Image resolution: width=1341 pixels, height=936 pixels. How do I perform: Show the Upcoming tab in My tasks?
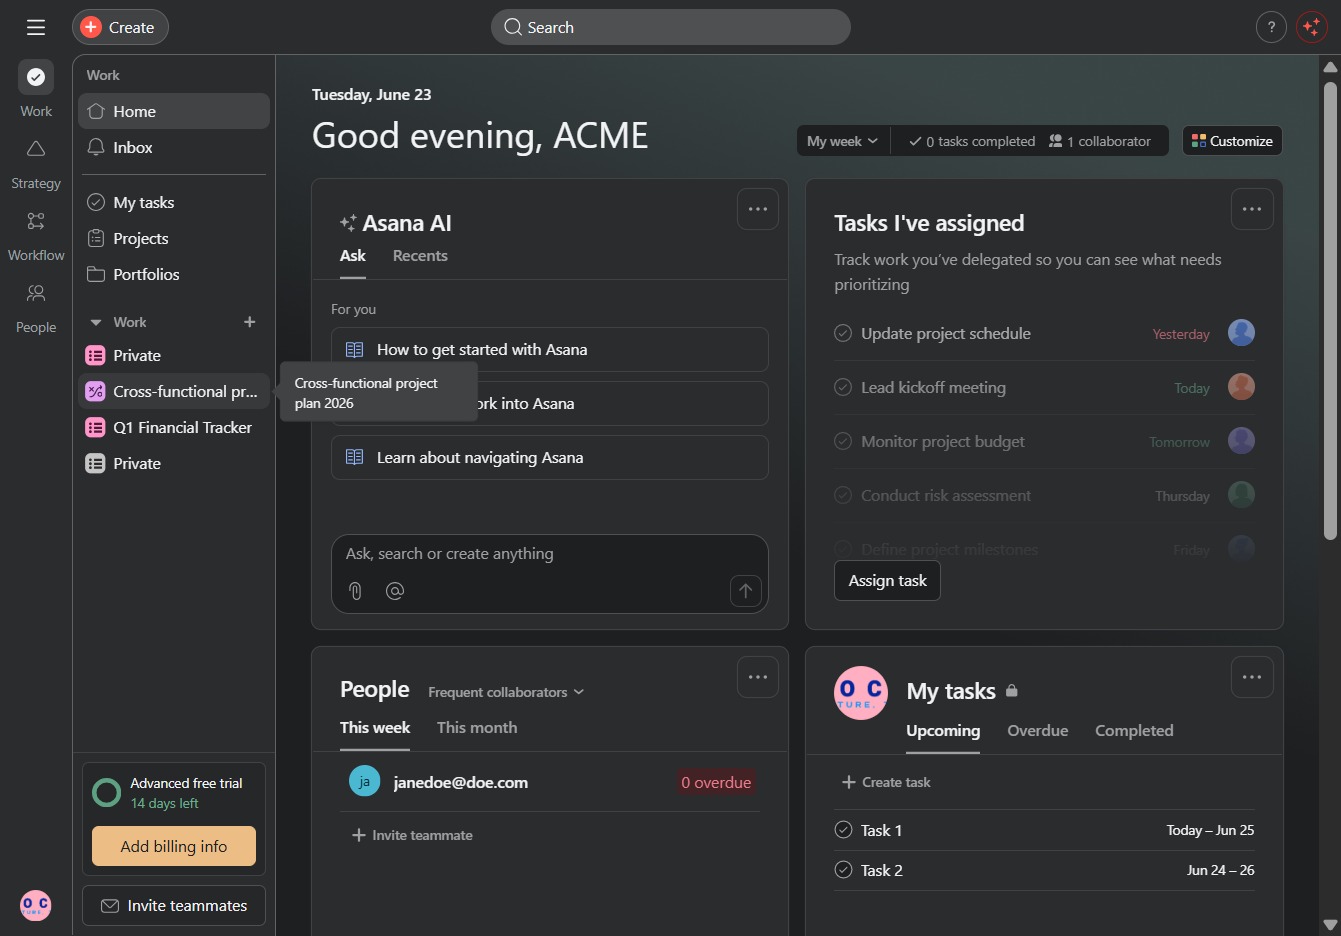[943, 731]
